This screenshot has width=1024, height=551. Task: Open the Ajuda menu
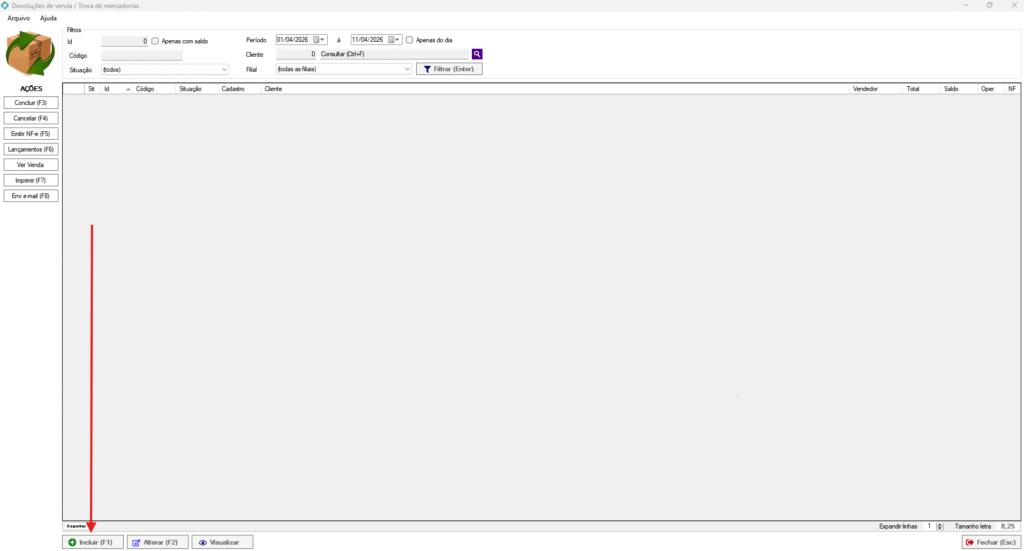48,18
